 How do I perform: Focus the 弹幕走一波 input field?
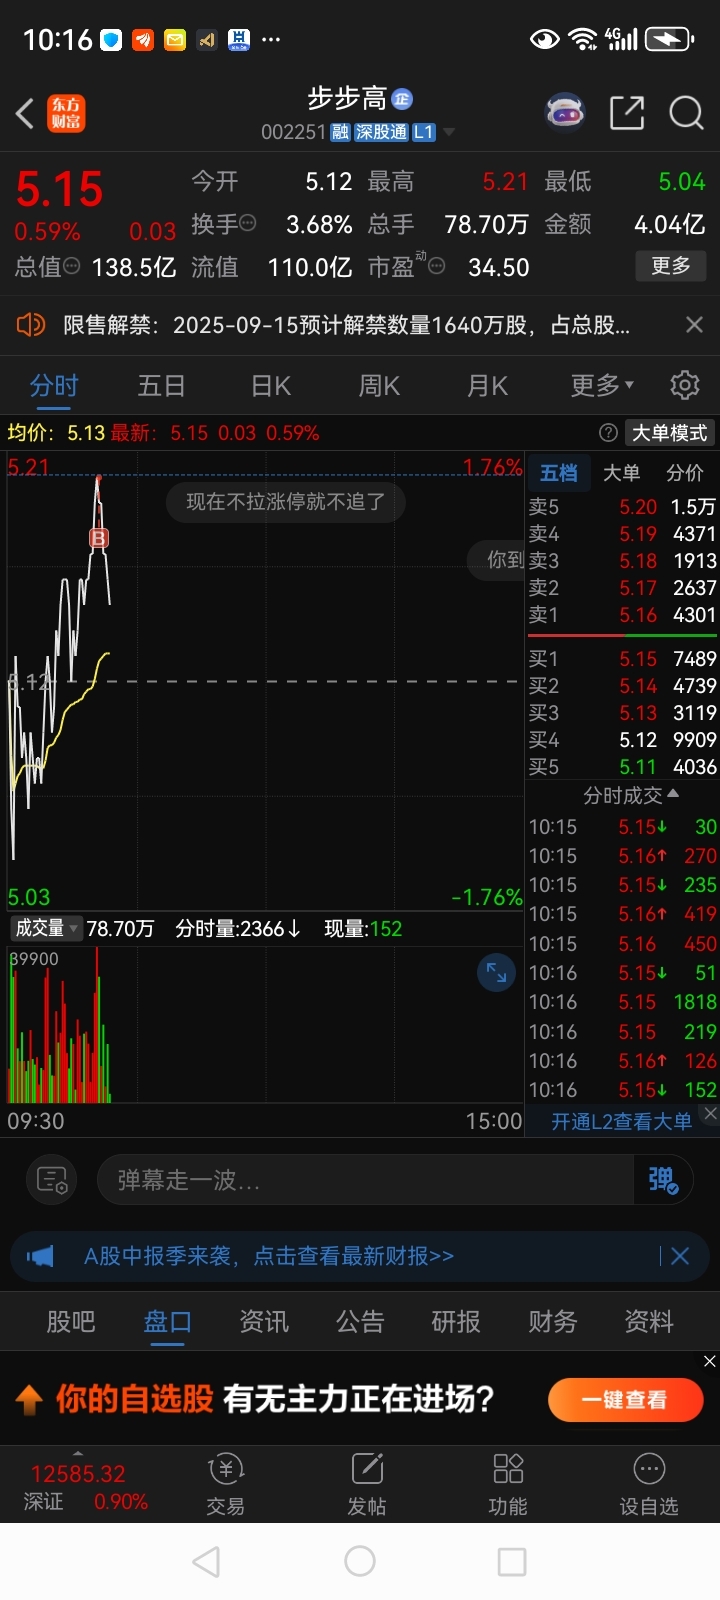(x=366, y=1180)
